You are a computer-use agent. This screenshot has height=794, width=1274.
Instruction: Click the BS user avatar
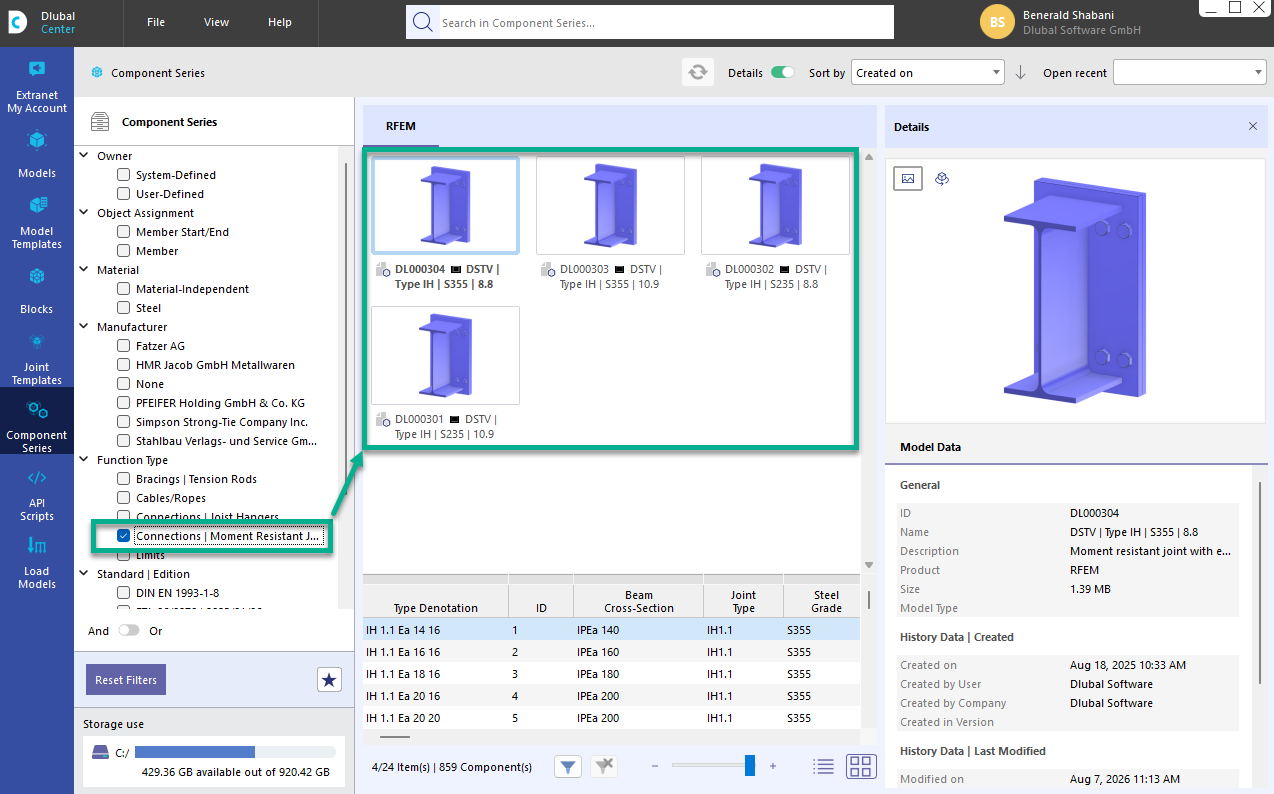coord(997,22)
